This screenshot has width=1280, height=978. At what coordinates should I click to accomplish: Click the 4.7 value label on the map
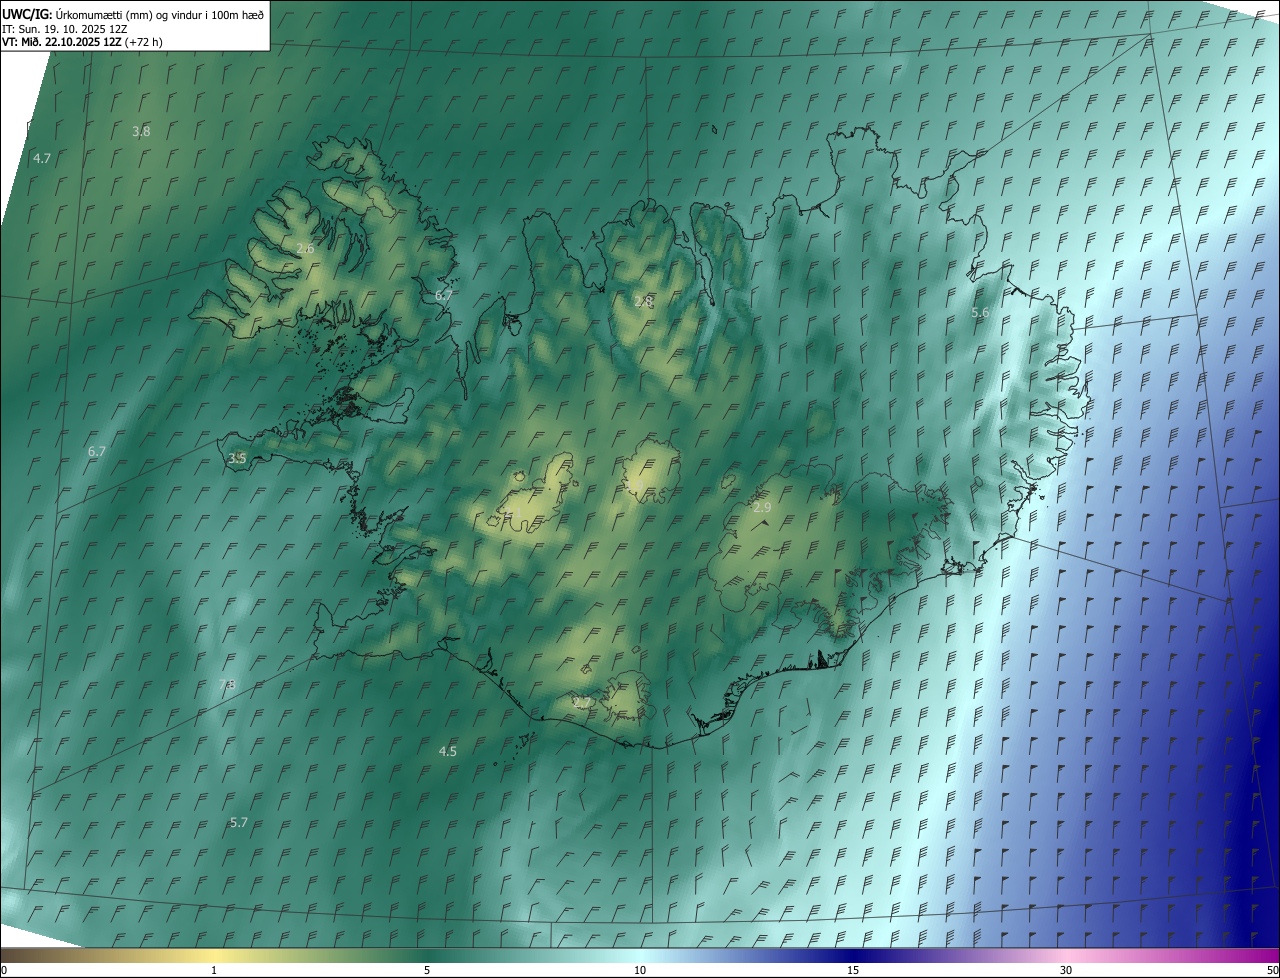42,159
